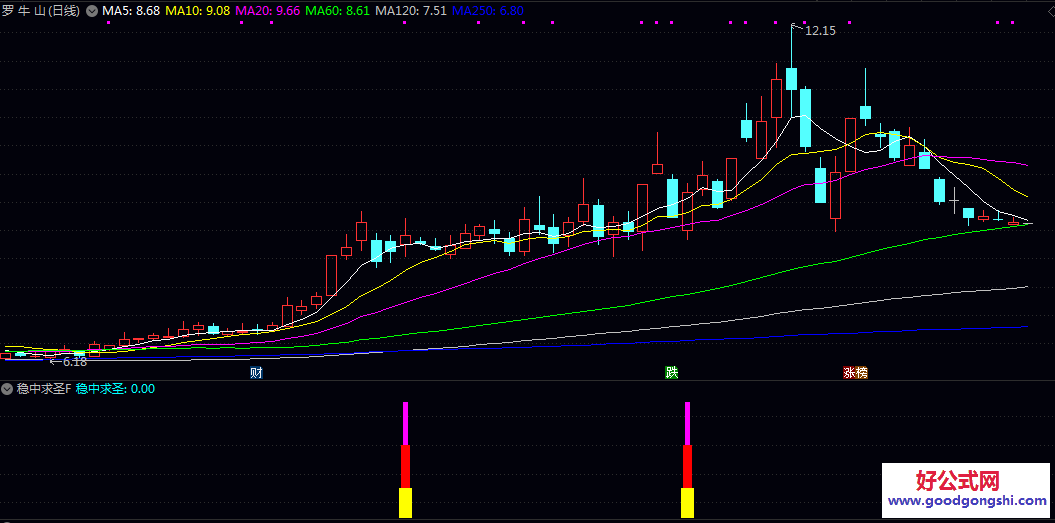
Task: Expand the 稳中求圣F indicator panel dropdown
Action: [x=8, y=389]
